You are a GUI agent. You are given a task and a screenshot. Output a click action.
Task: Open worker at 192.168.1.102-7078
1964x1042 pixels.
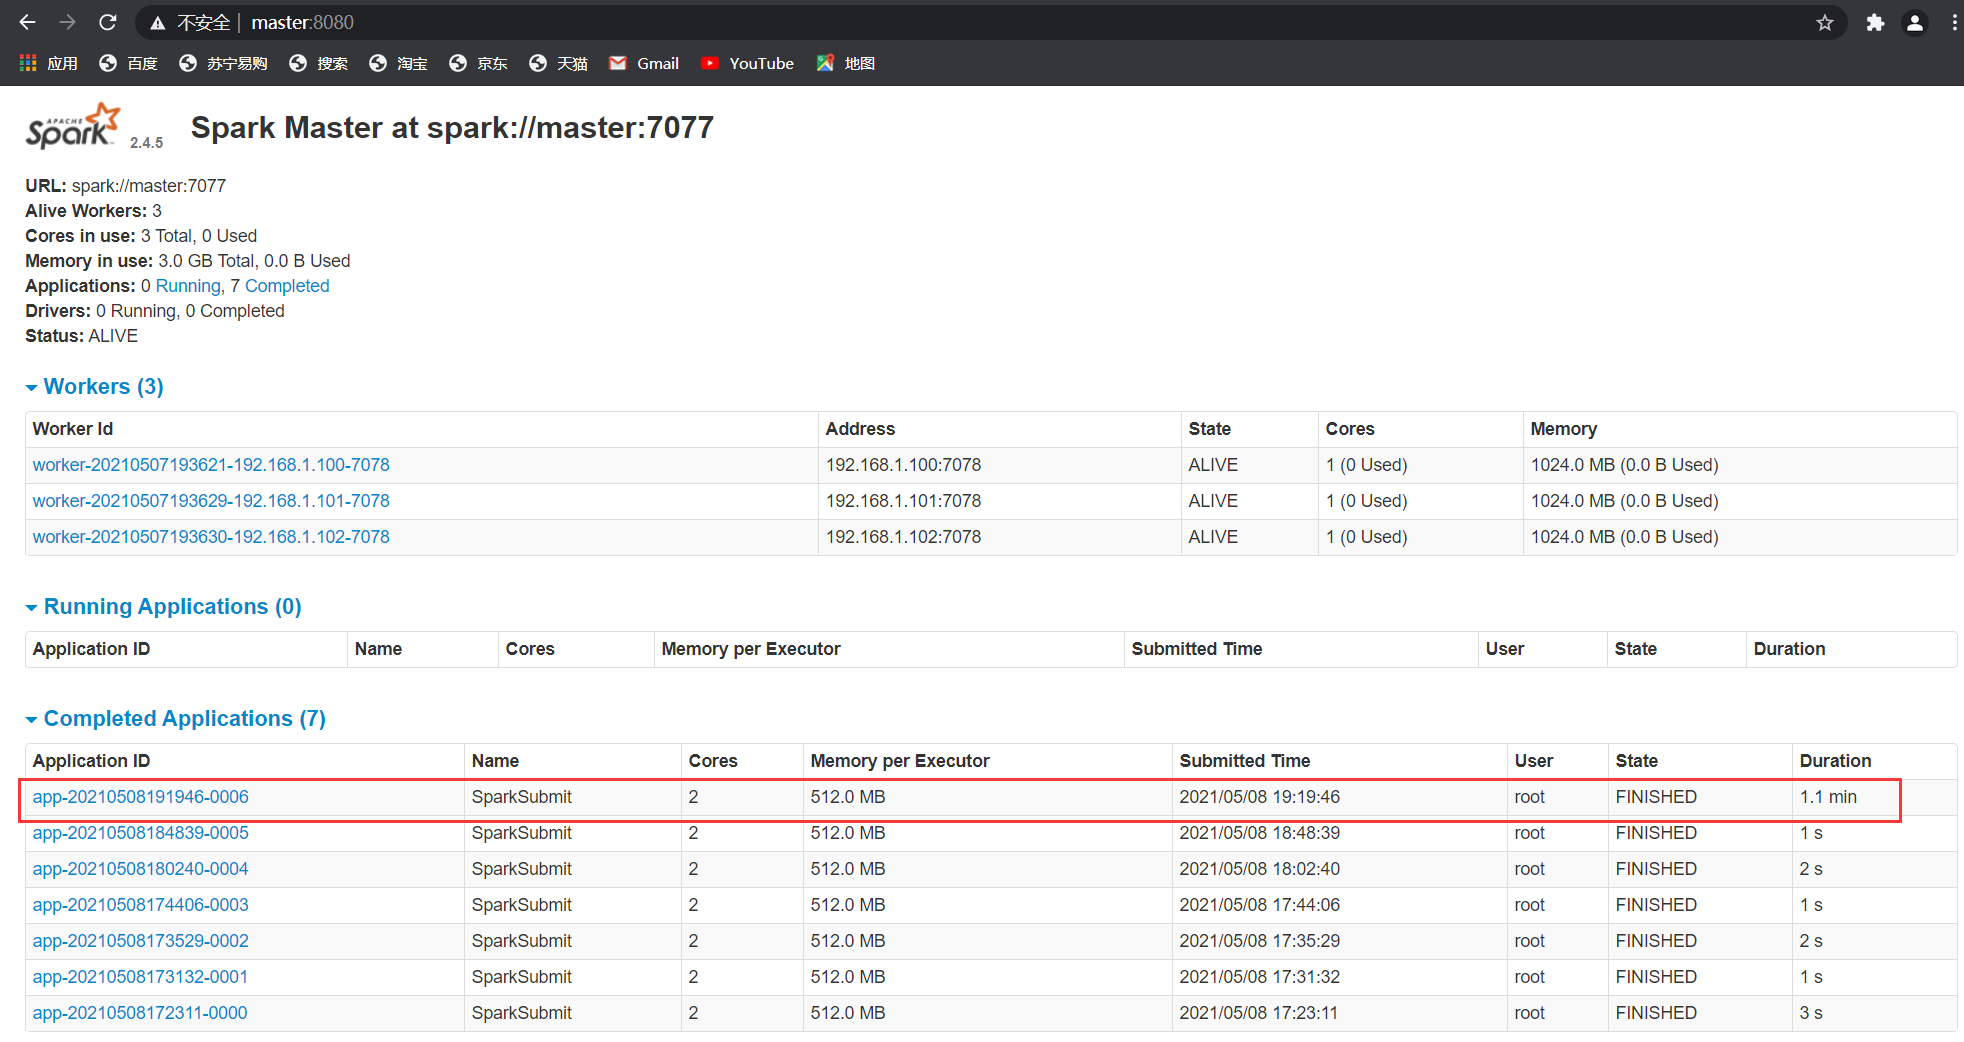[211, 537]
